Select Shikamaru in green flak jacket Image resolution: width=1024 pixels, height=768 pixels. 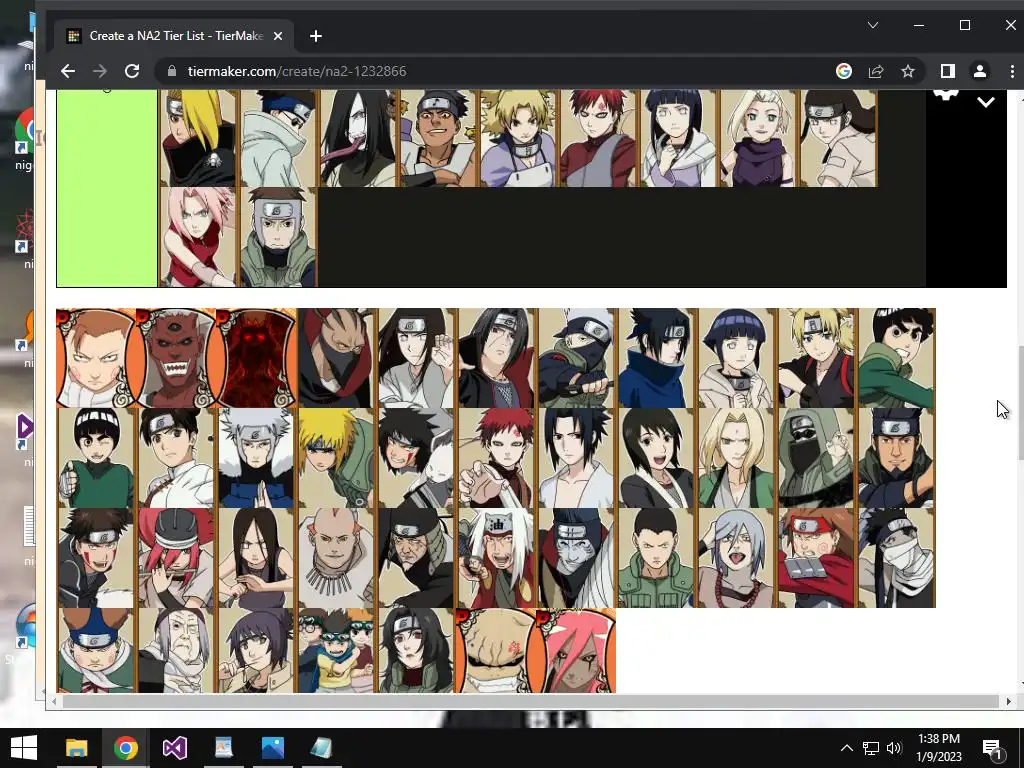(656, 558)
